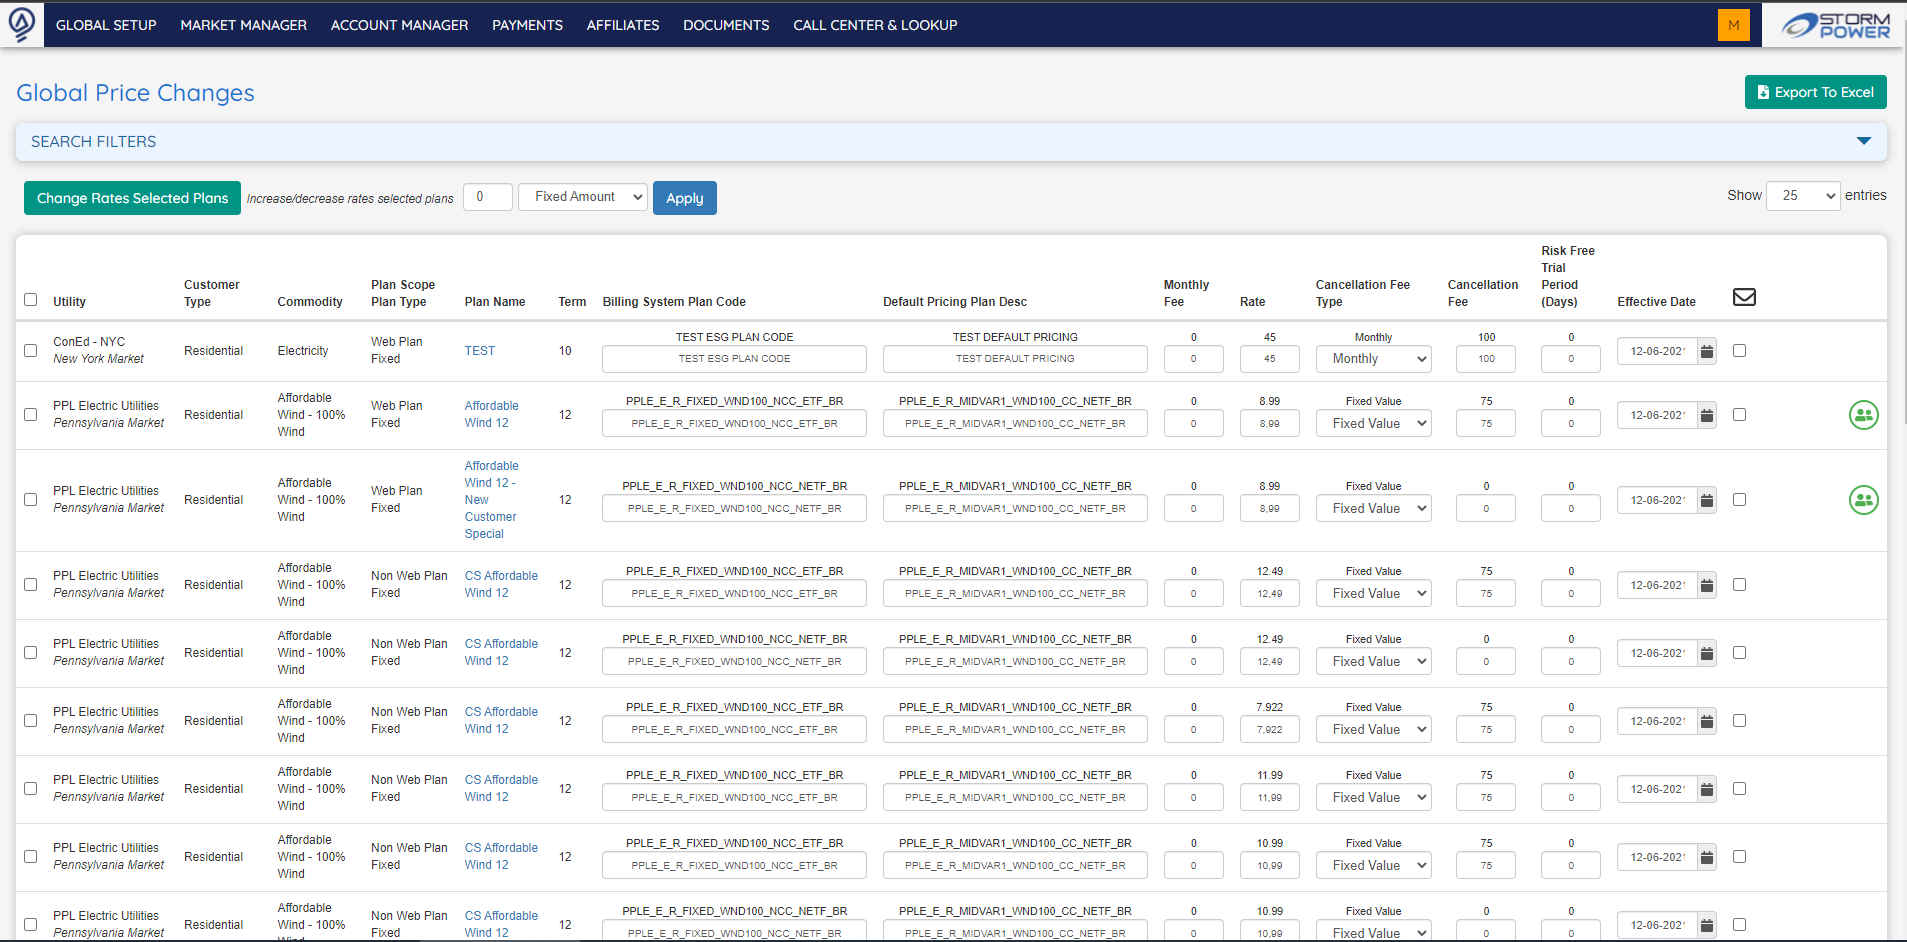Tick email checkbox for 7.922 rate row

[1739, 720]
